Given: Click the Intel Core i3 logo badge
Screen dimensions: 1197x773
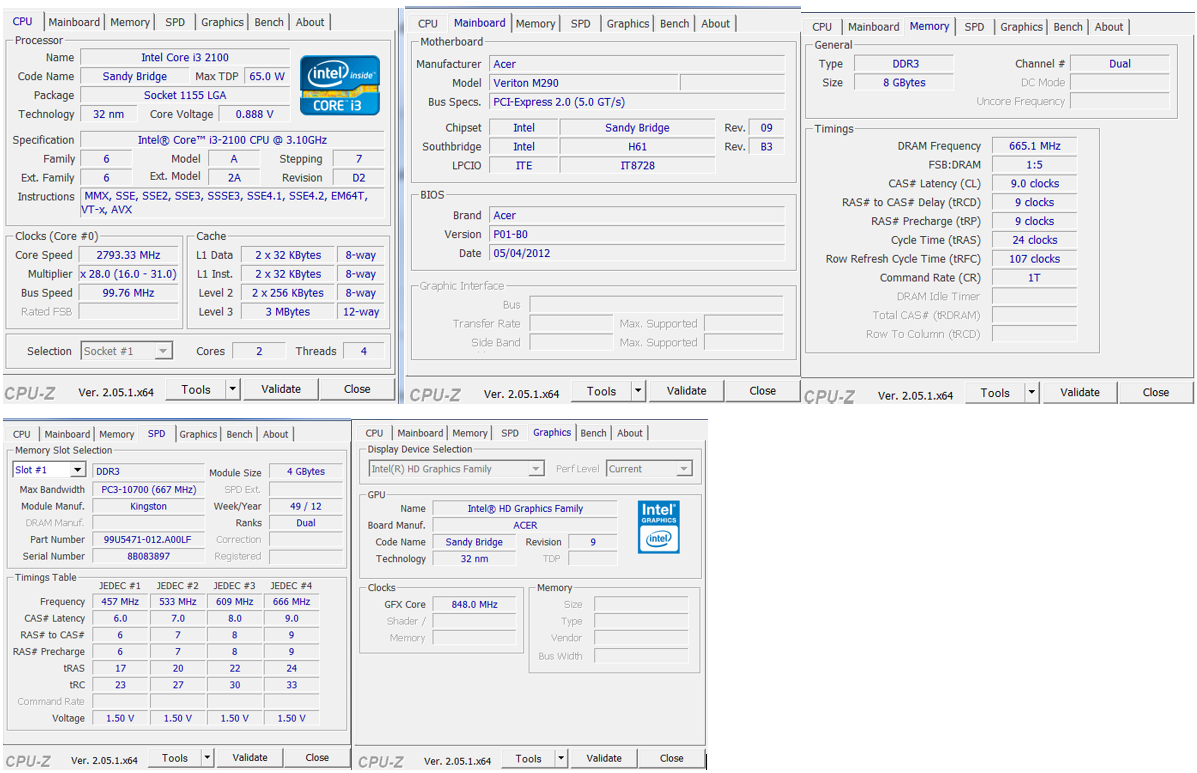Looking at the screenshot, I should (340, 85).
